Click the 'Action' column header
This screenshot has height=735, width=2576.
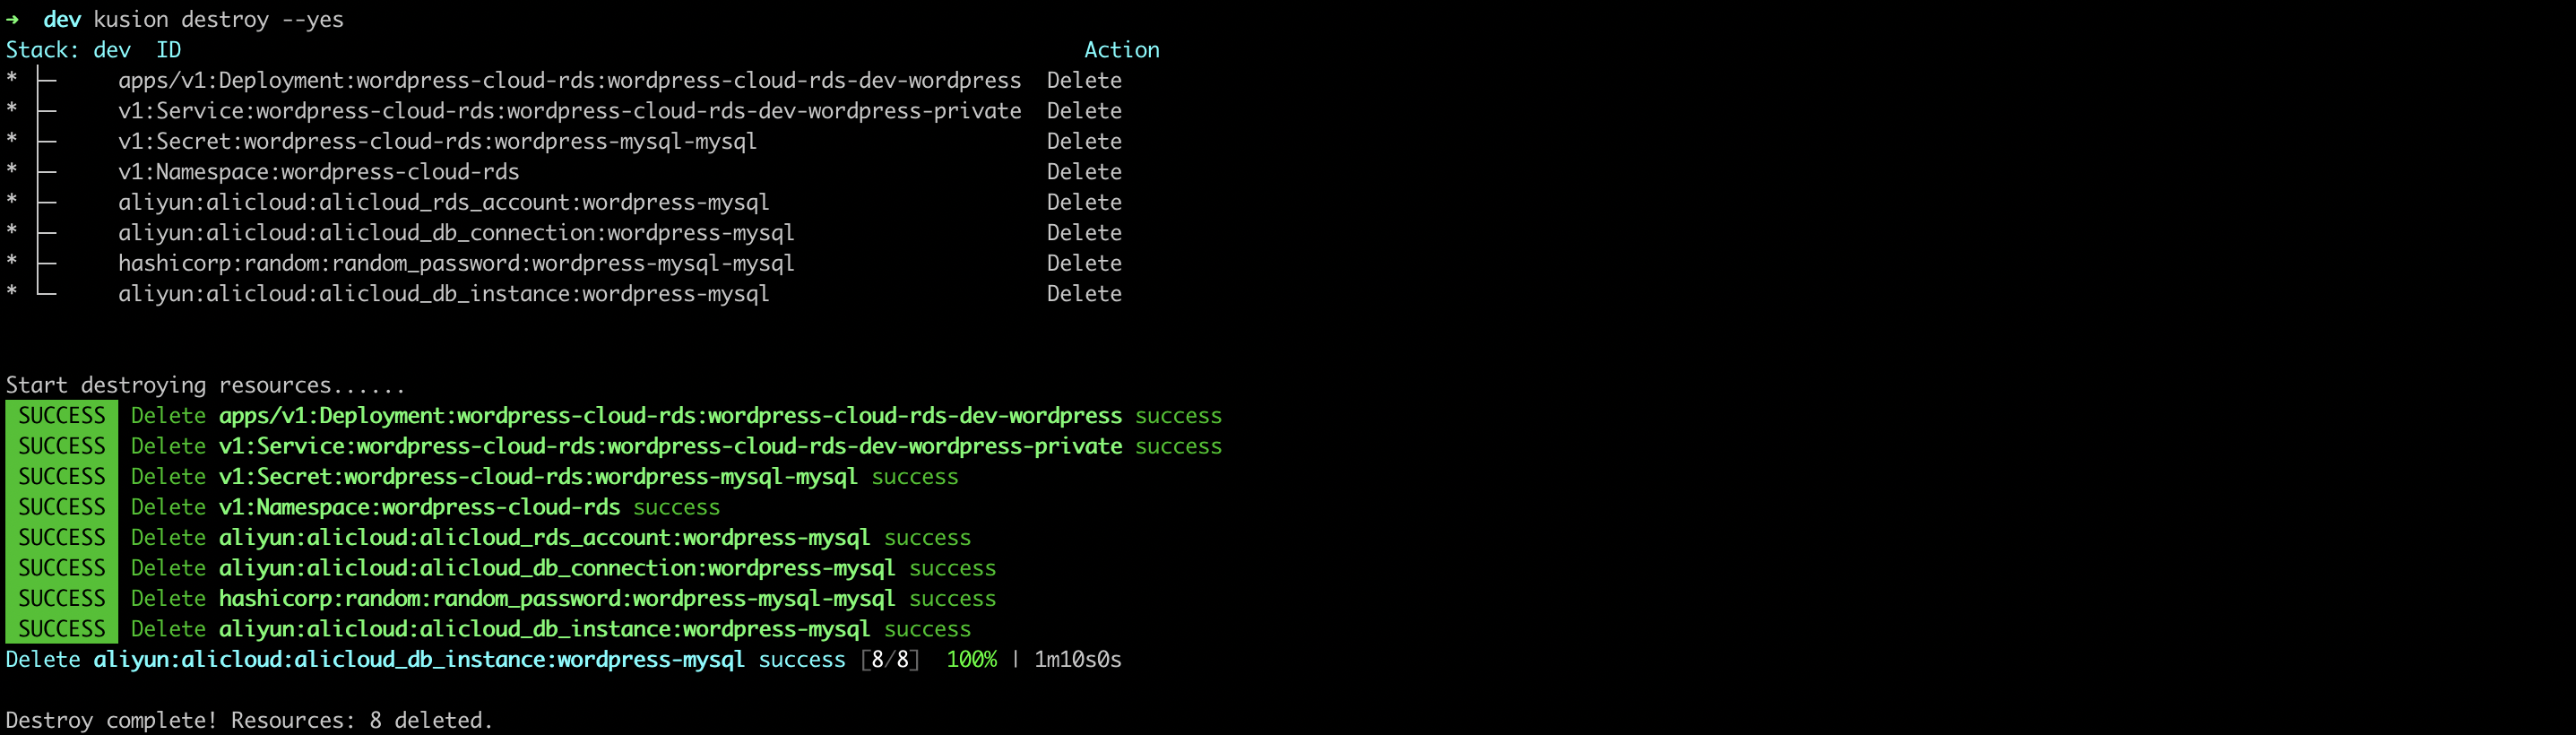pyautogui.click(x=1121, y=50)
